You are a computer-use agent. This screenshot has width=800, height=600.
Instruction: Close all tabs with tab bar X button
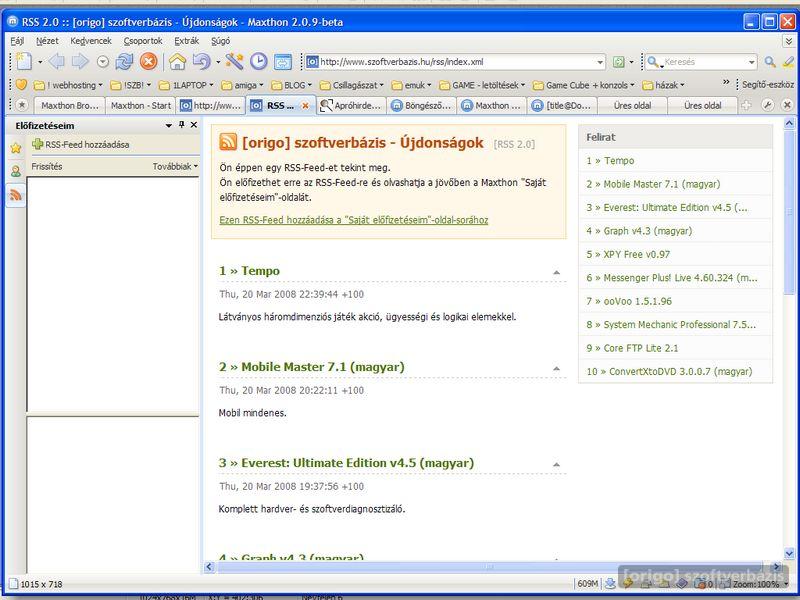[787, 106]
